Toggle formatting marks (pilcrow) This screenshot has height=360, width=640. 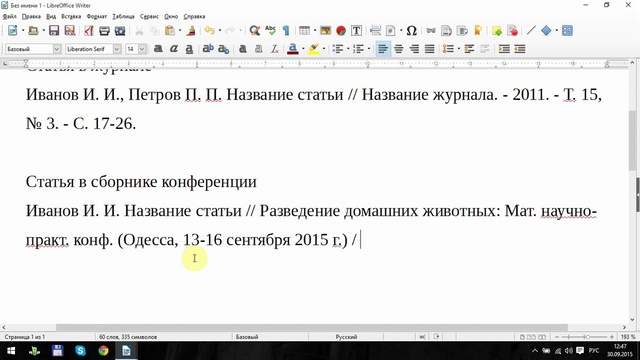[x=286, y=31]
